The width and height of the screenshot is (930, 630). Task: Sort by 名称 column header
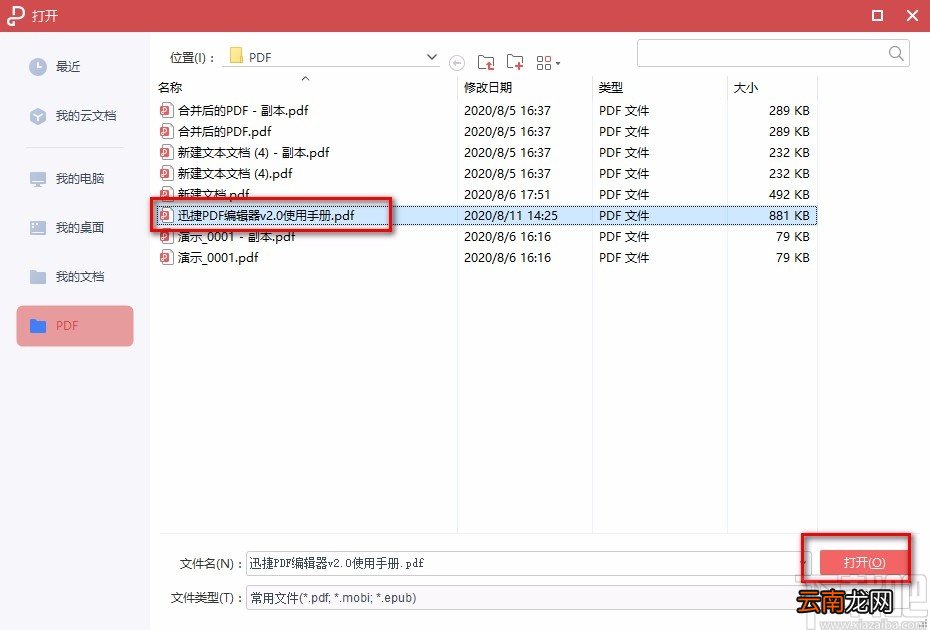coord(170,88)
